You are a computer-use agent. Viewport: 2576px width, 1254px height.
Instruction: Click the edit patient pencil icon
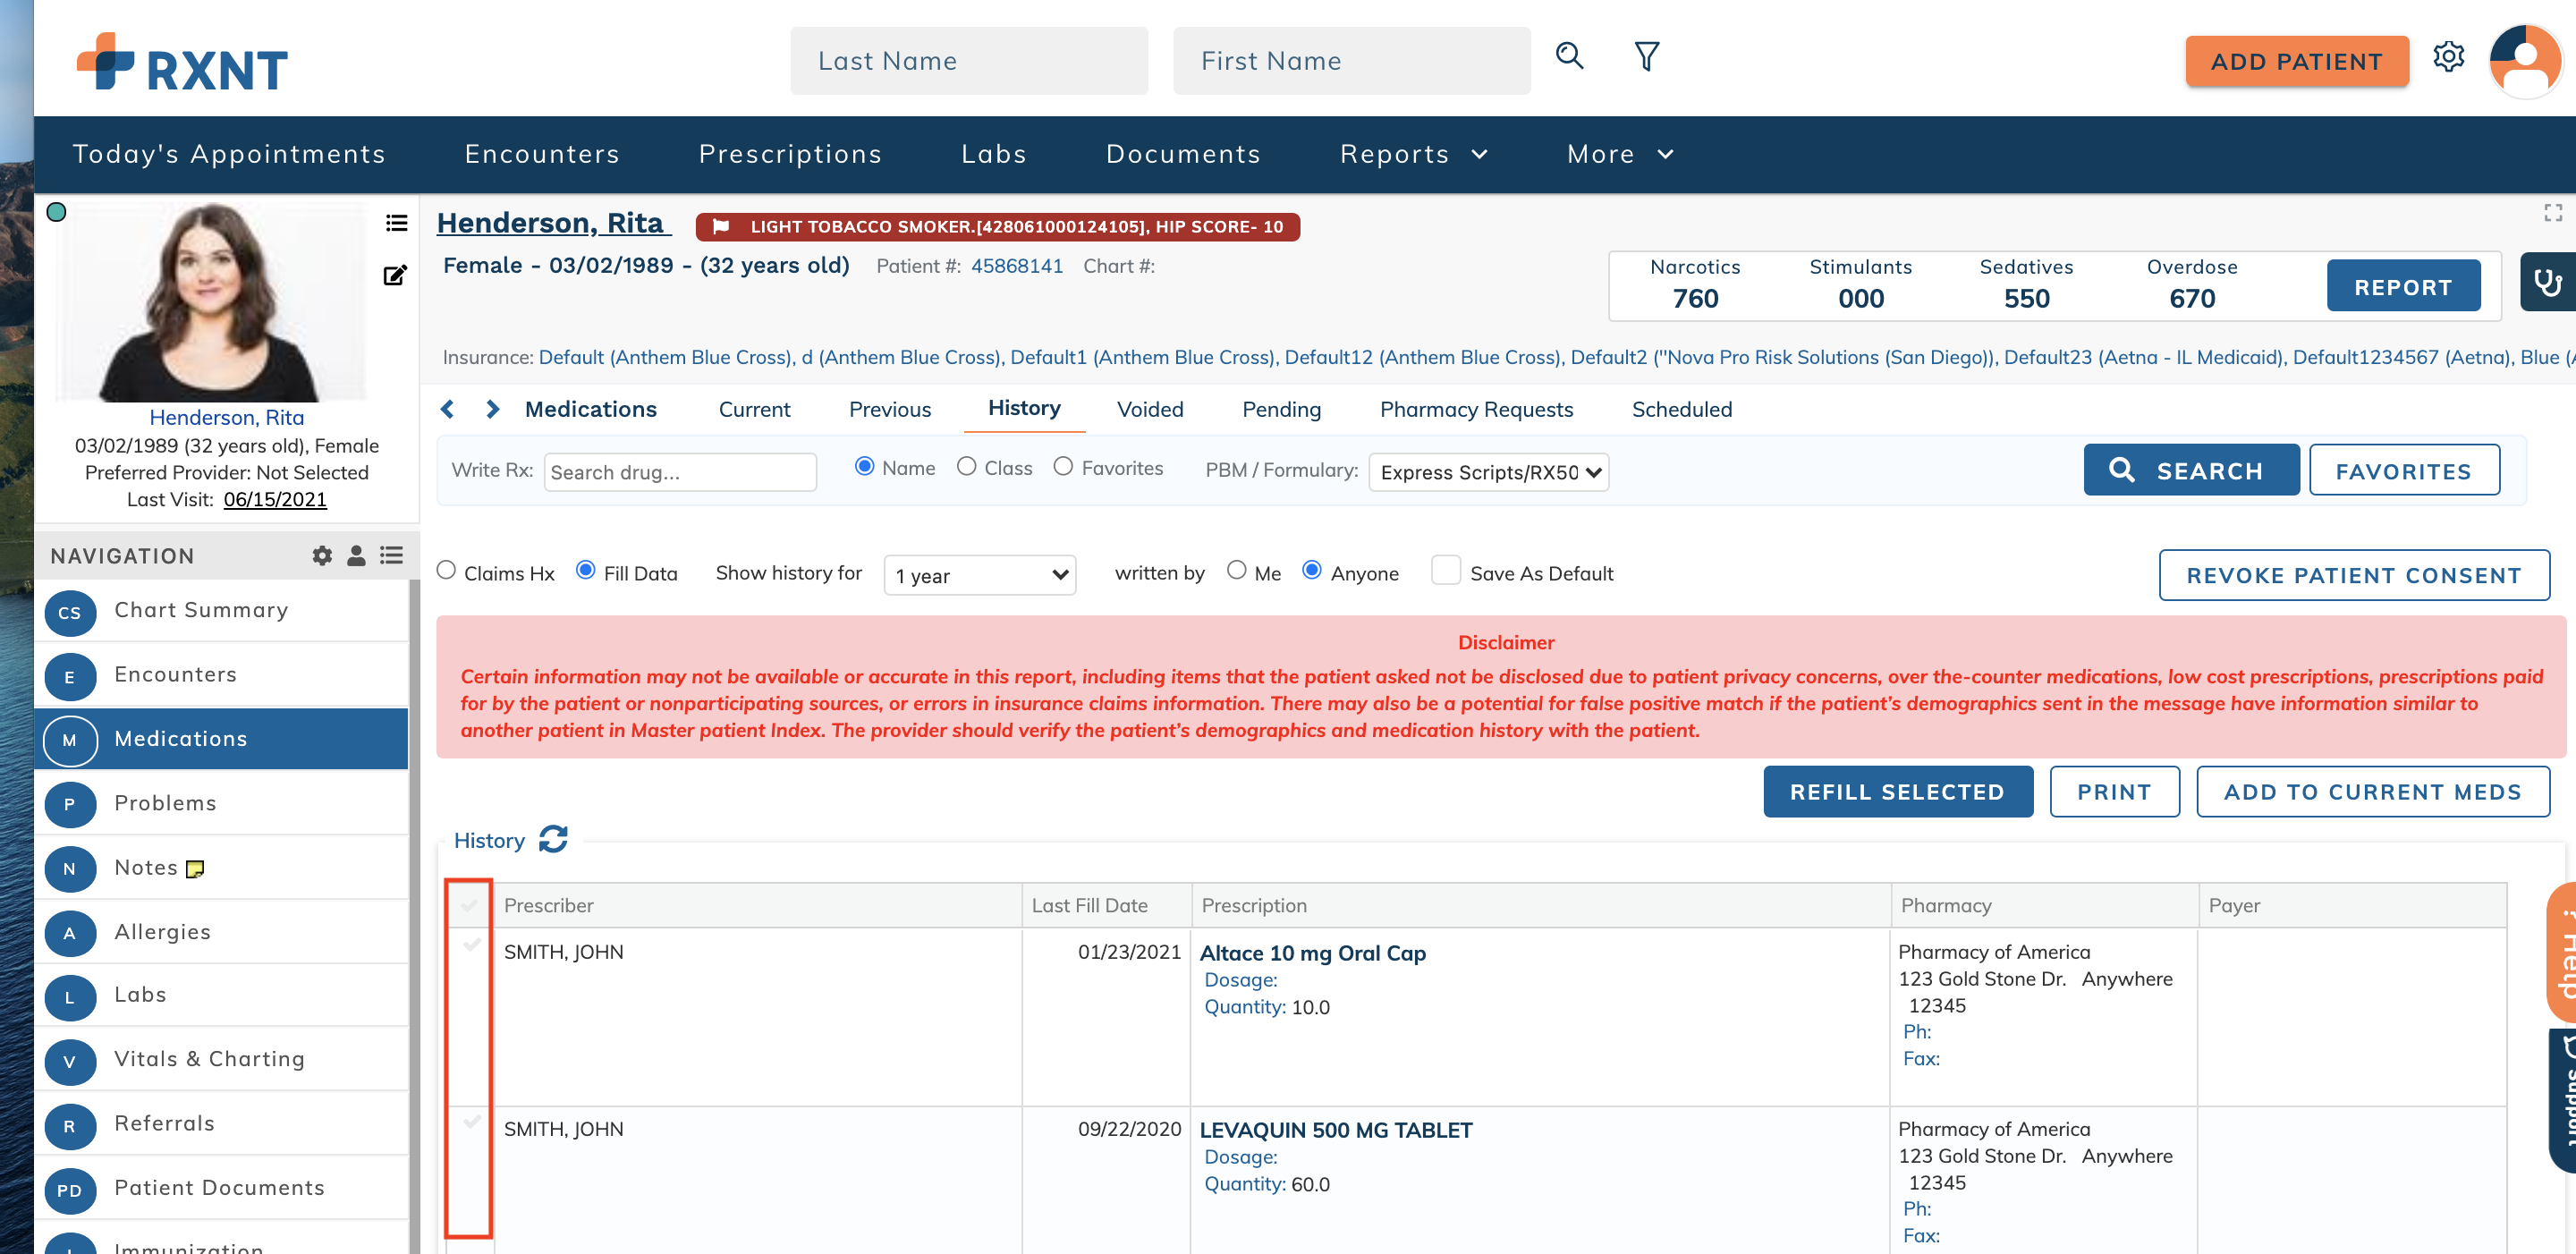point(395,275)
